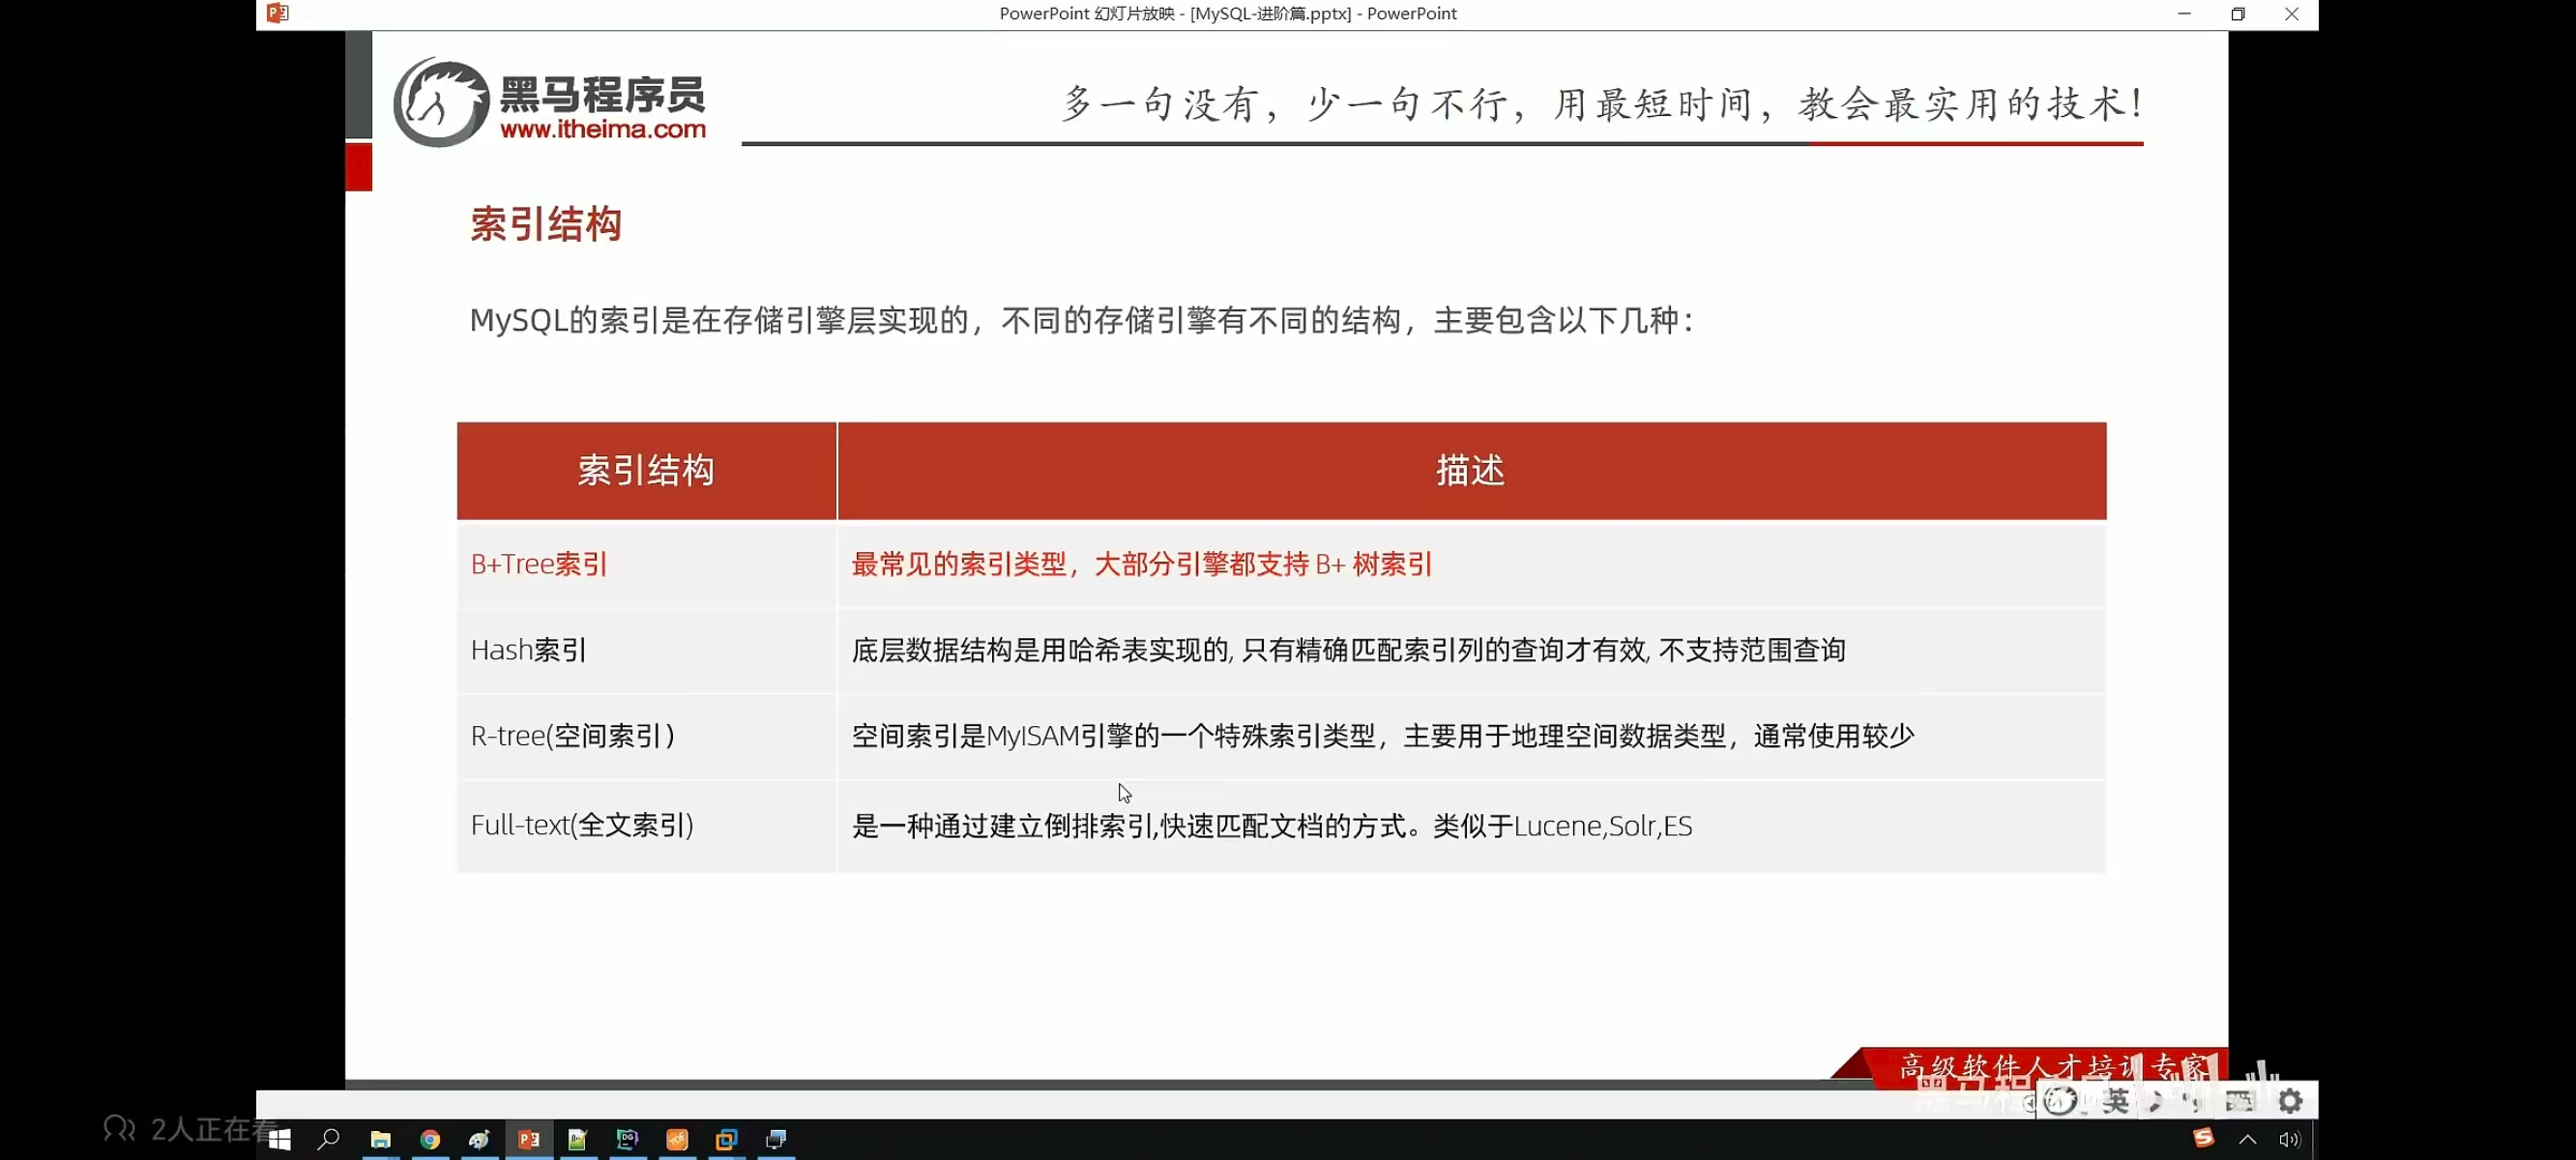Image resolution: width=2576 pixels, height=1160 pixels.
Task: Toggle the input method soft keyboard icon
Action: [2239, 1101]
